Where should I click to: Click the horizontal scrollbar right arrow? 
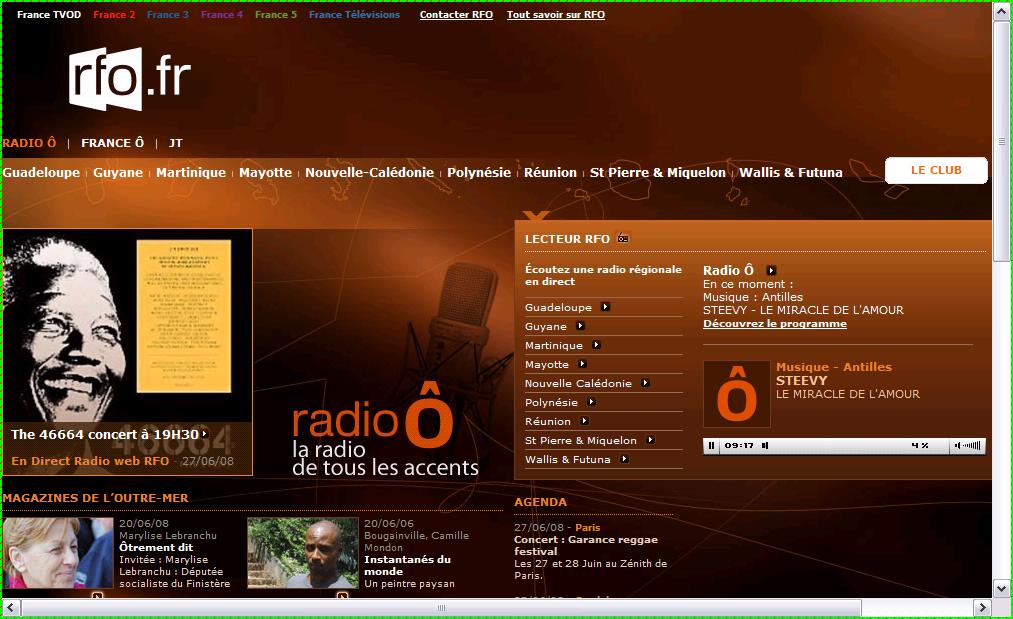pos(983,607)
